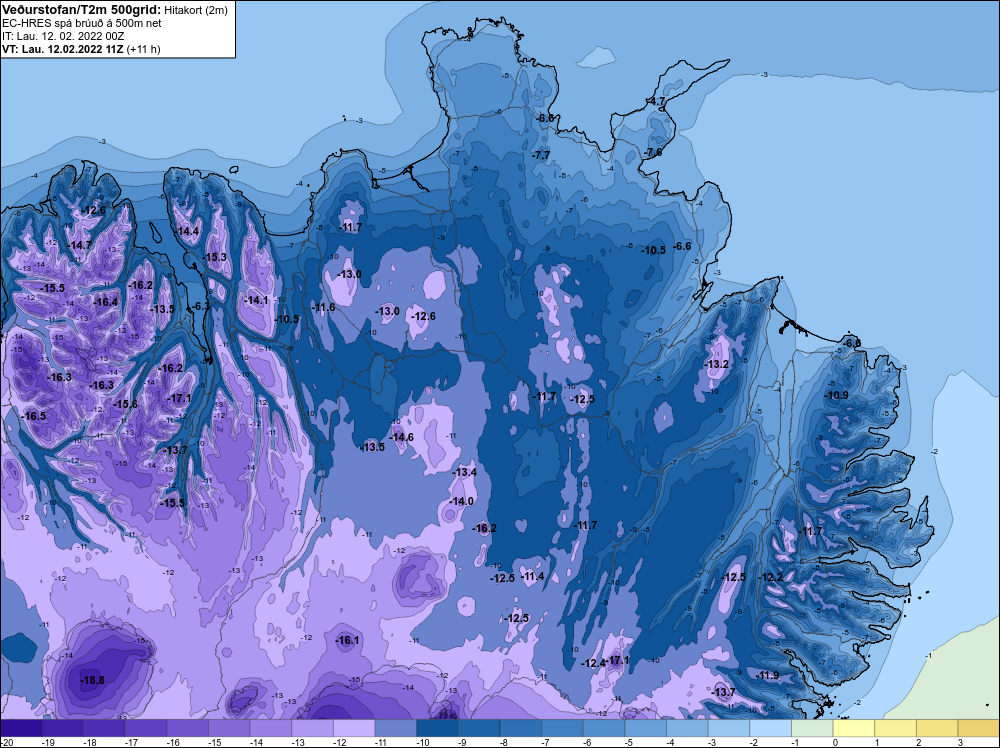This screenshot has height=748, width=1000.
Task: Click the -16.1 temperature label
Action: tap(348, 640)
